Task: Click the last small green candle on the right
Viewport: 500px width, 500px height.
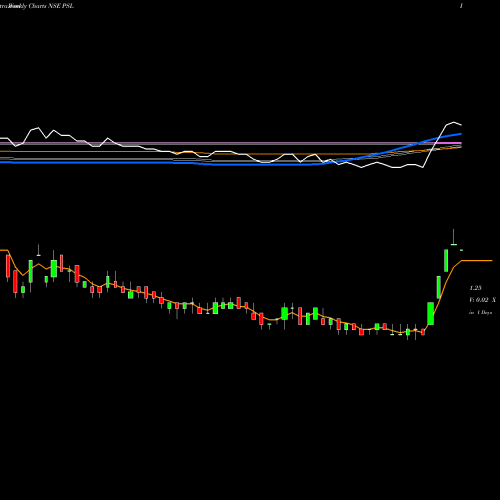Action: coord(462,249)
